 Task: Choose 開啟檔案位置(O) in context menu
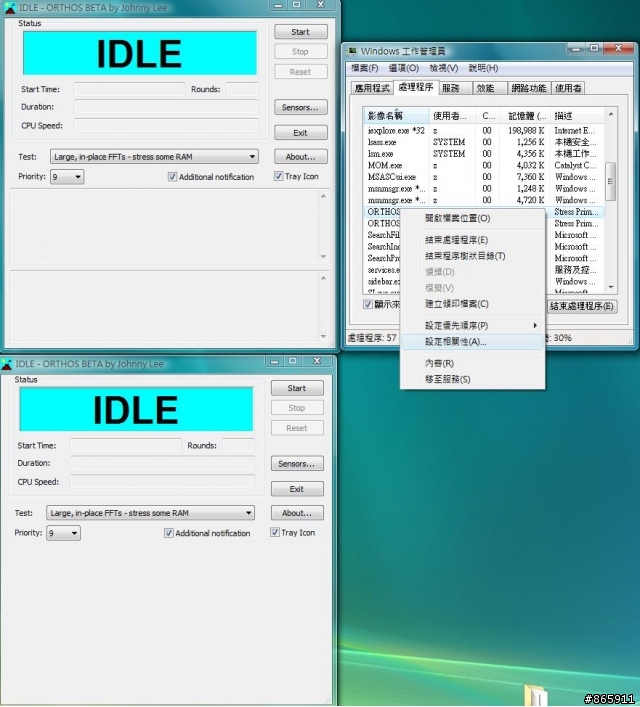(x=472, y=218)
